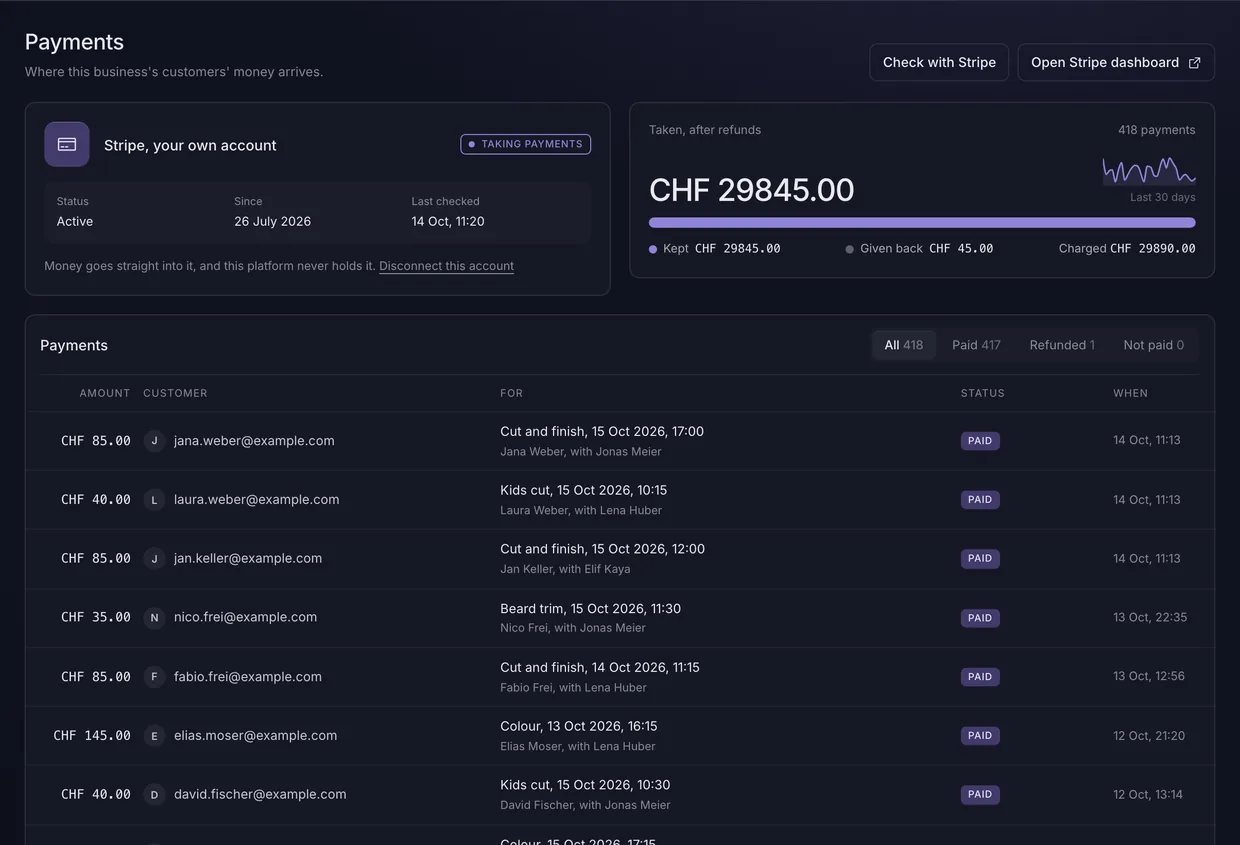Image resolution: width=1240 pixels, height=845 pixels.
Task: Click the Stripe card icon tile
Action: (67, 144)
